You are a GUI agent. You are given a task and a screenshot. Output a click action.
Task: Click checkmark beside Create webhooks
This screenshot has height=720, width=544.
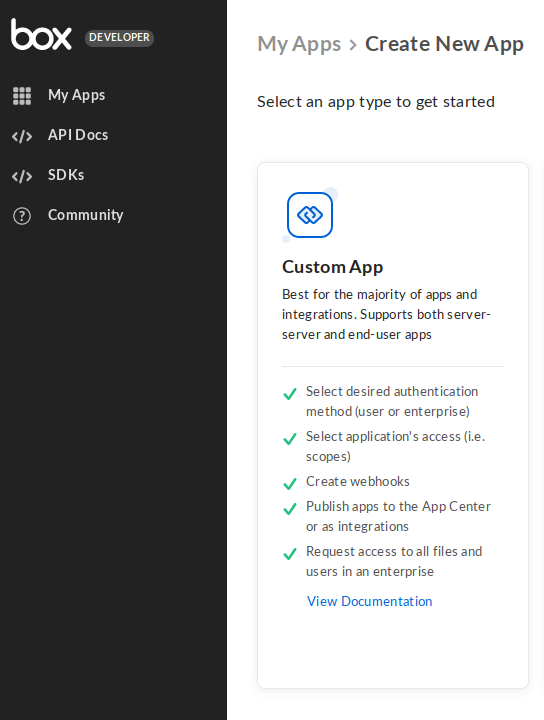(x=290, y=484)
